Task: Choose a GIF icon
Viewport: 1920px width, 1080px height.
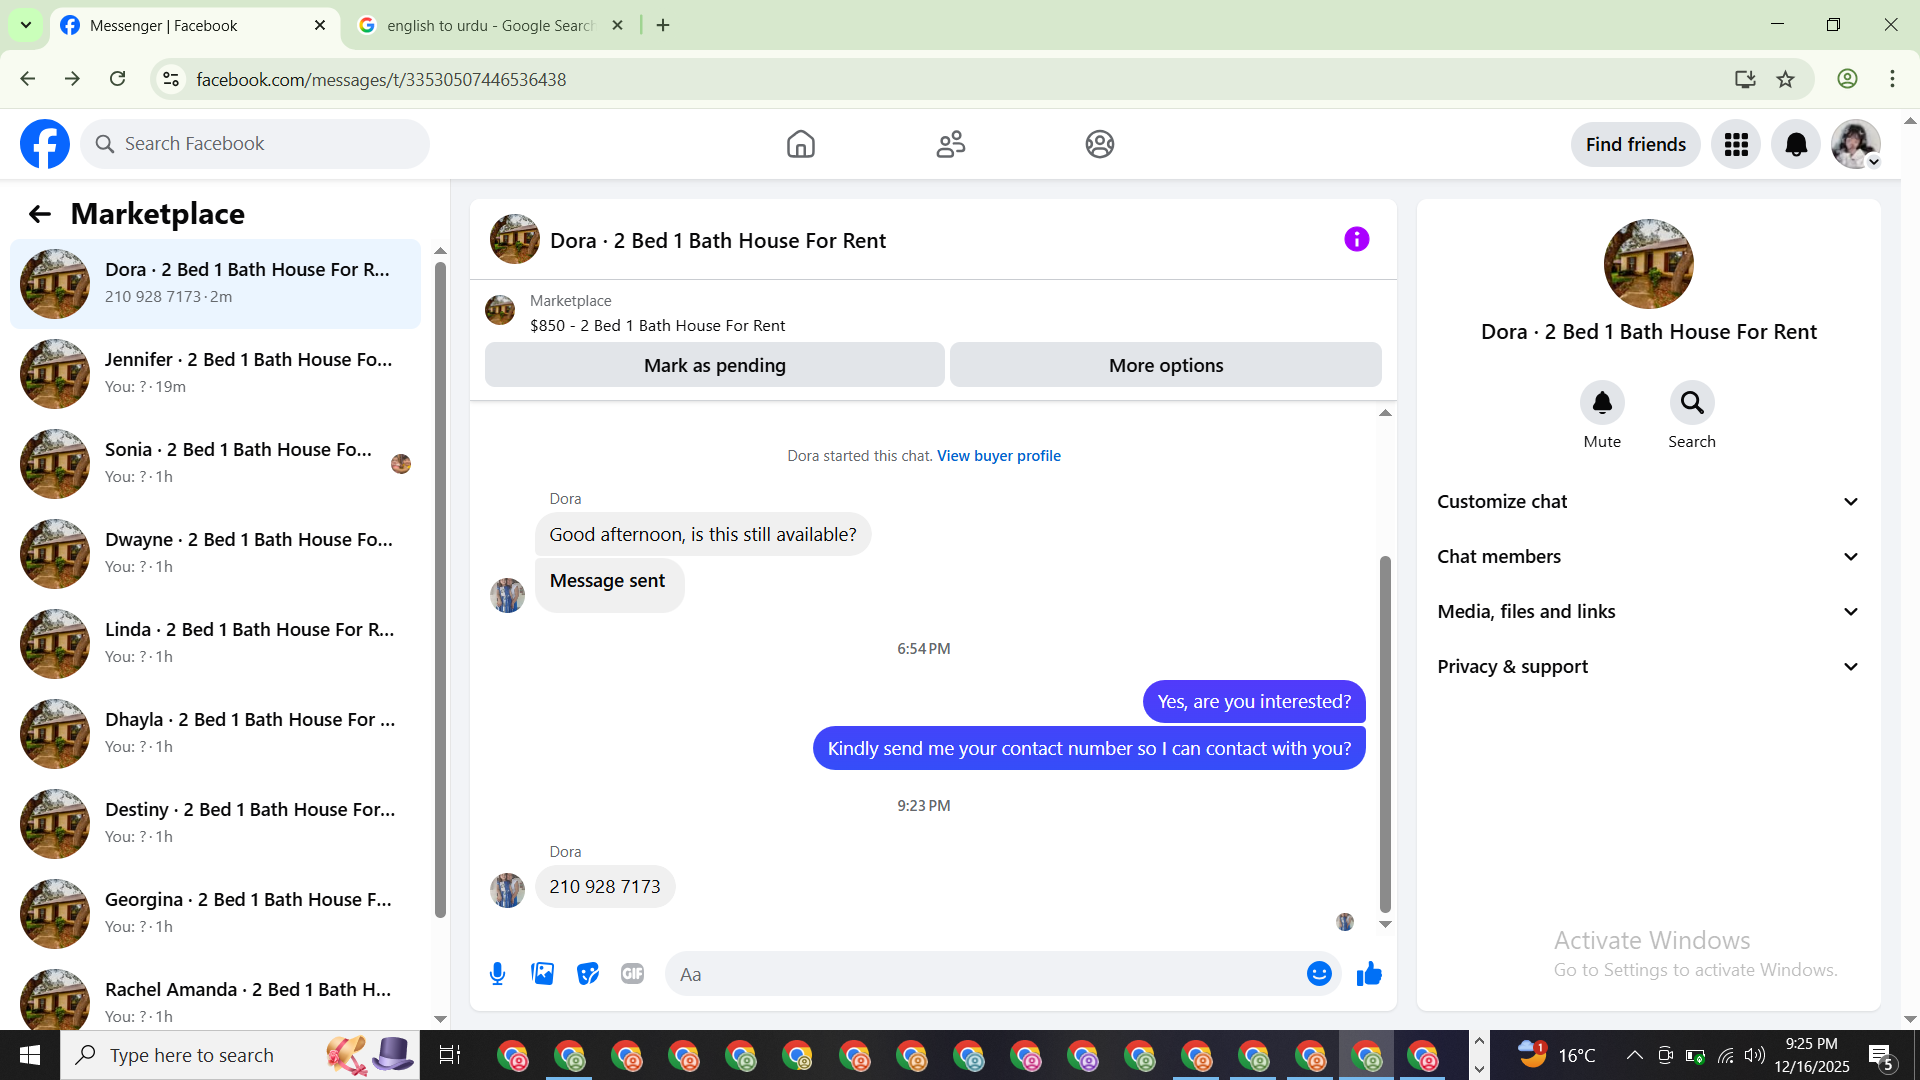Action: 632,974
